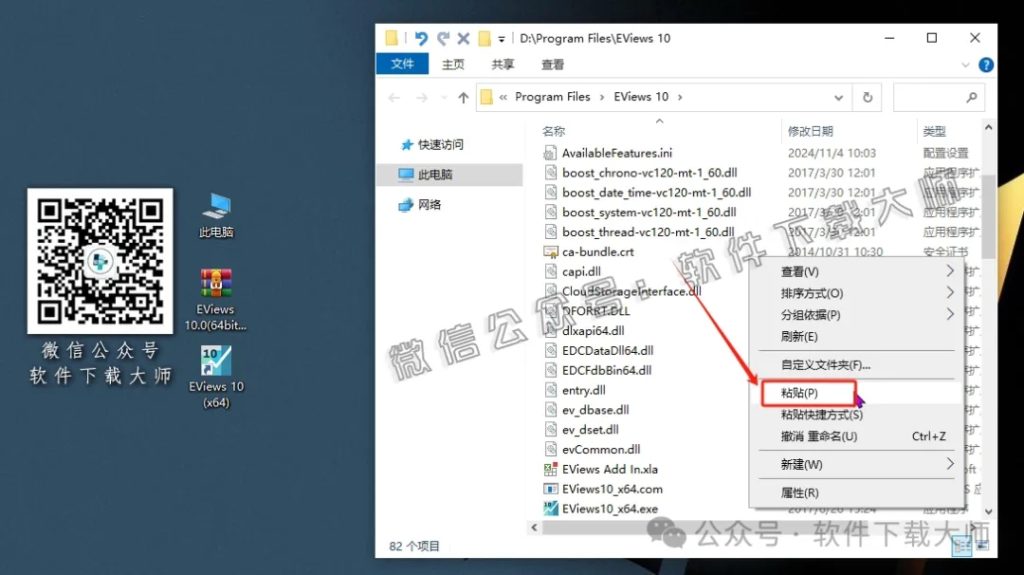
Task: Click the EViews10_x64.exe application icon
Action: [551, 508]
